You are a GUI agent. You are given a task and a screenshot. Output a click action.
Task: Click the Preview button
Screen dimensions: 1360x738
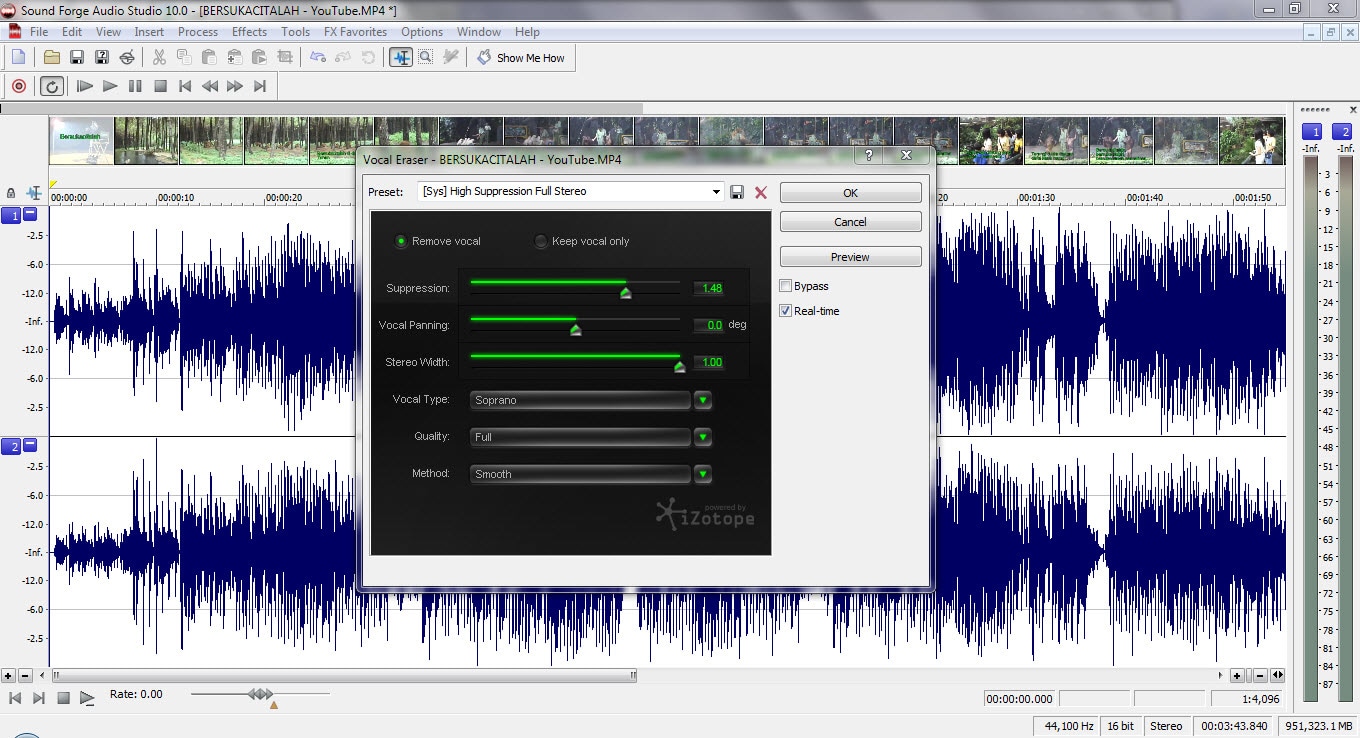(x=850, y=257)
